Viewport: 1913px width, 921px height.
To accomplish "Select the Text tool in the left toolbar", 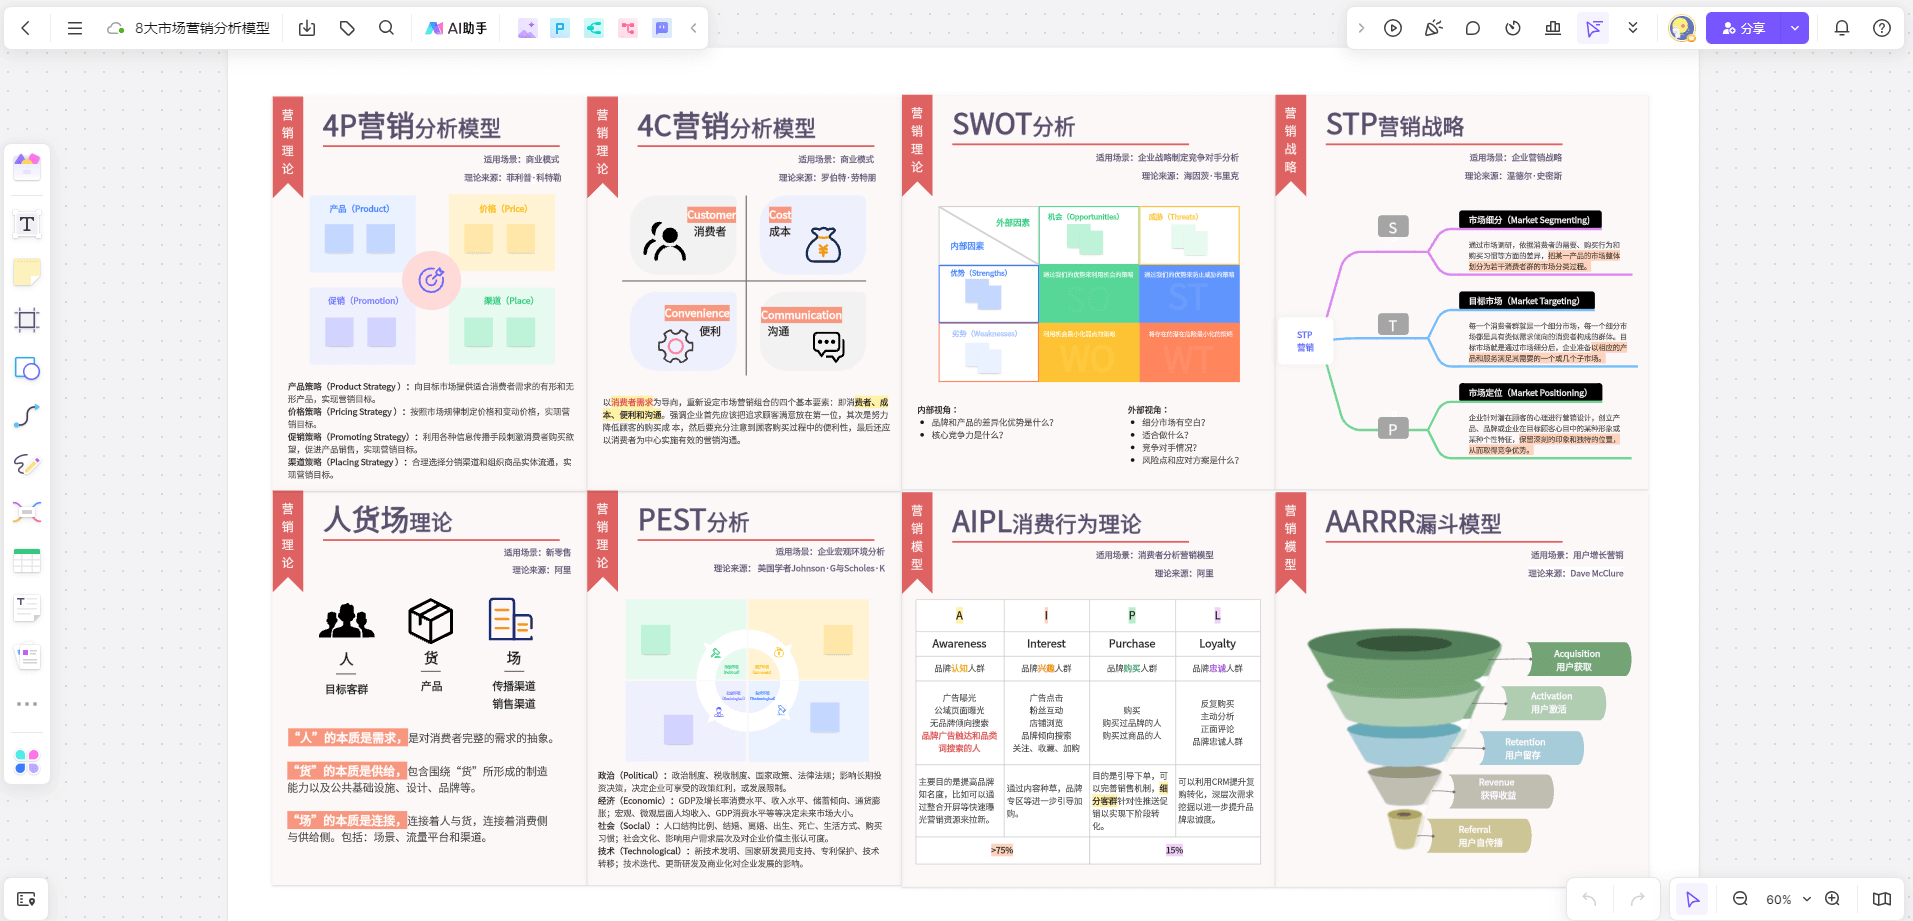I will pos(26,225).
